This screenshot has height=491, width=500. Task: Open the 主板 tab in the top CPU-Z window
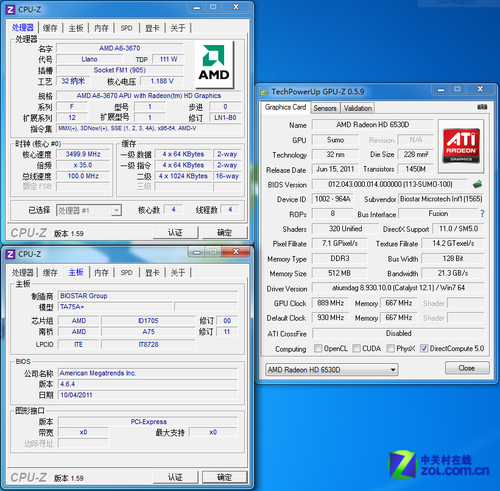click(76, 28)
